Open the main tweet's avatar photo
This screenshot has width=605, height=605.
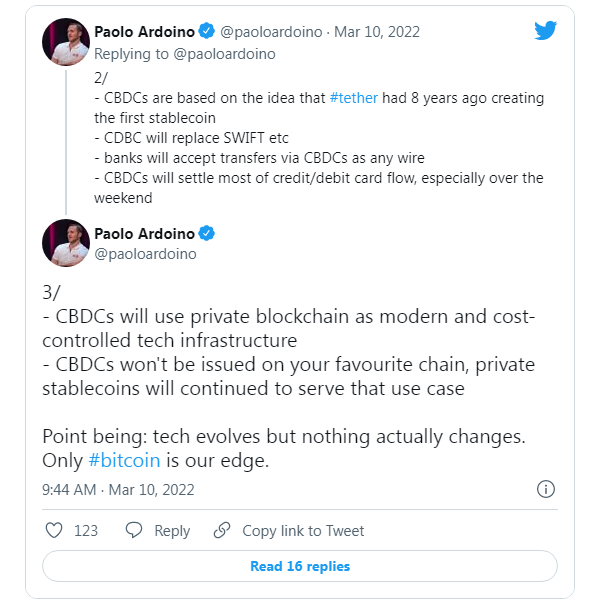coord(66,243)
